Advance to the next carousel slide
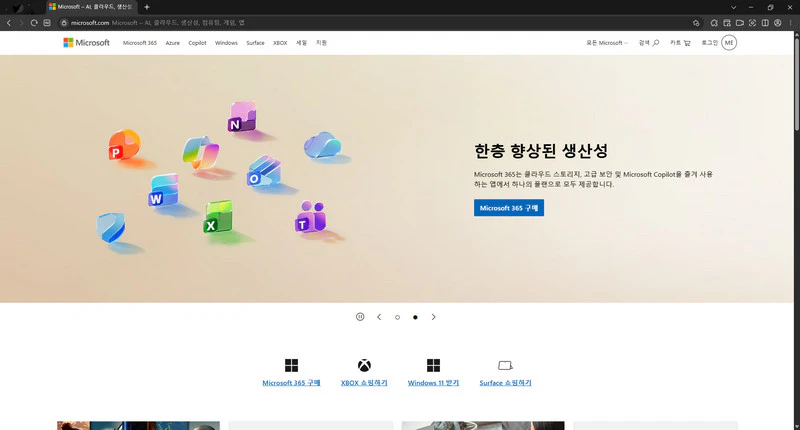This screenshot has width=800, height=430. (x=434, y=317)
